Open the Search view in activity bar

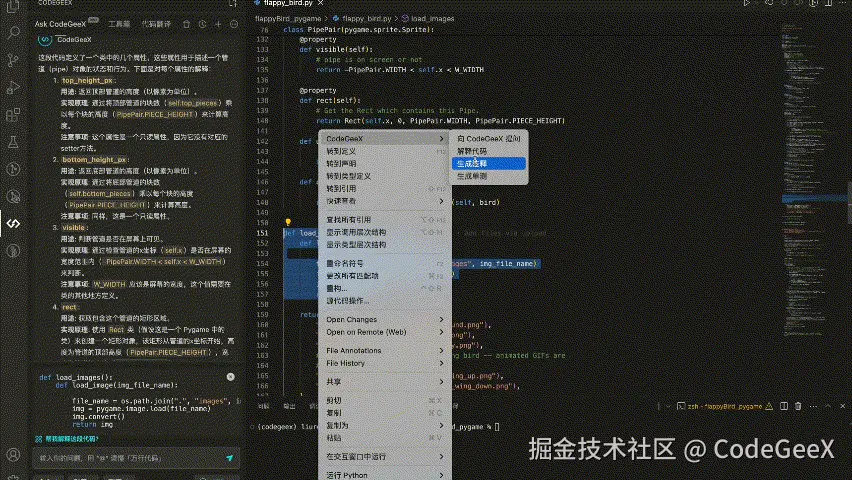13,33
